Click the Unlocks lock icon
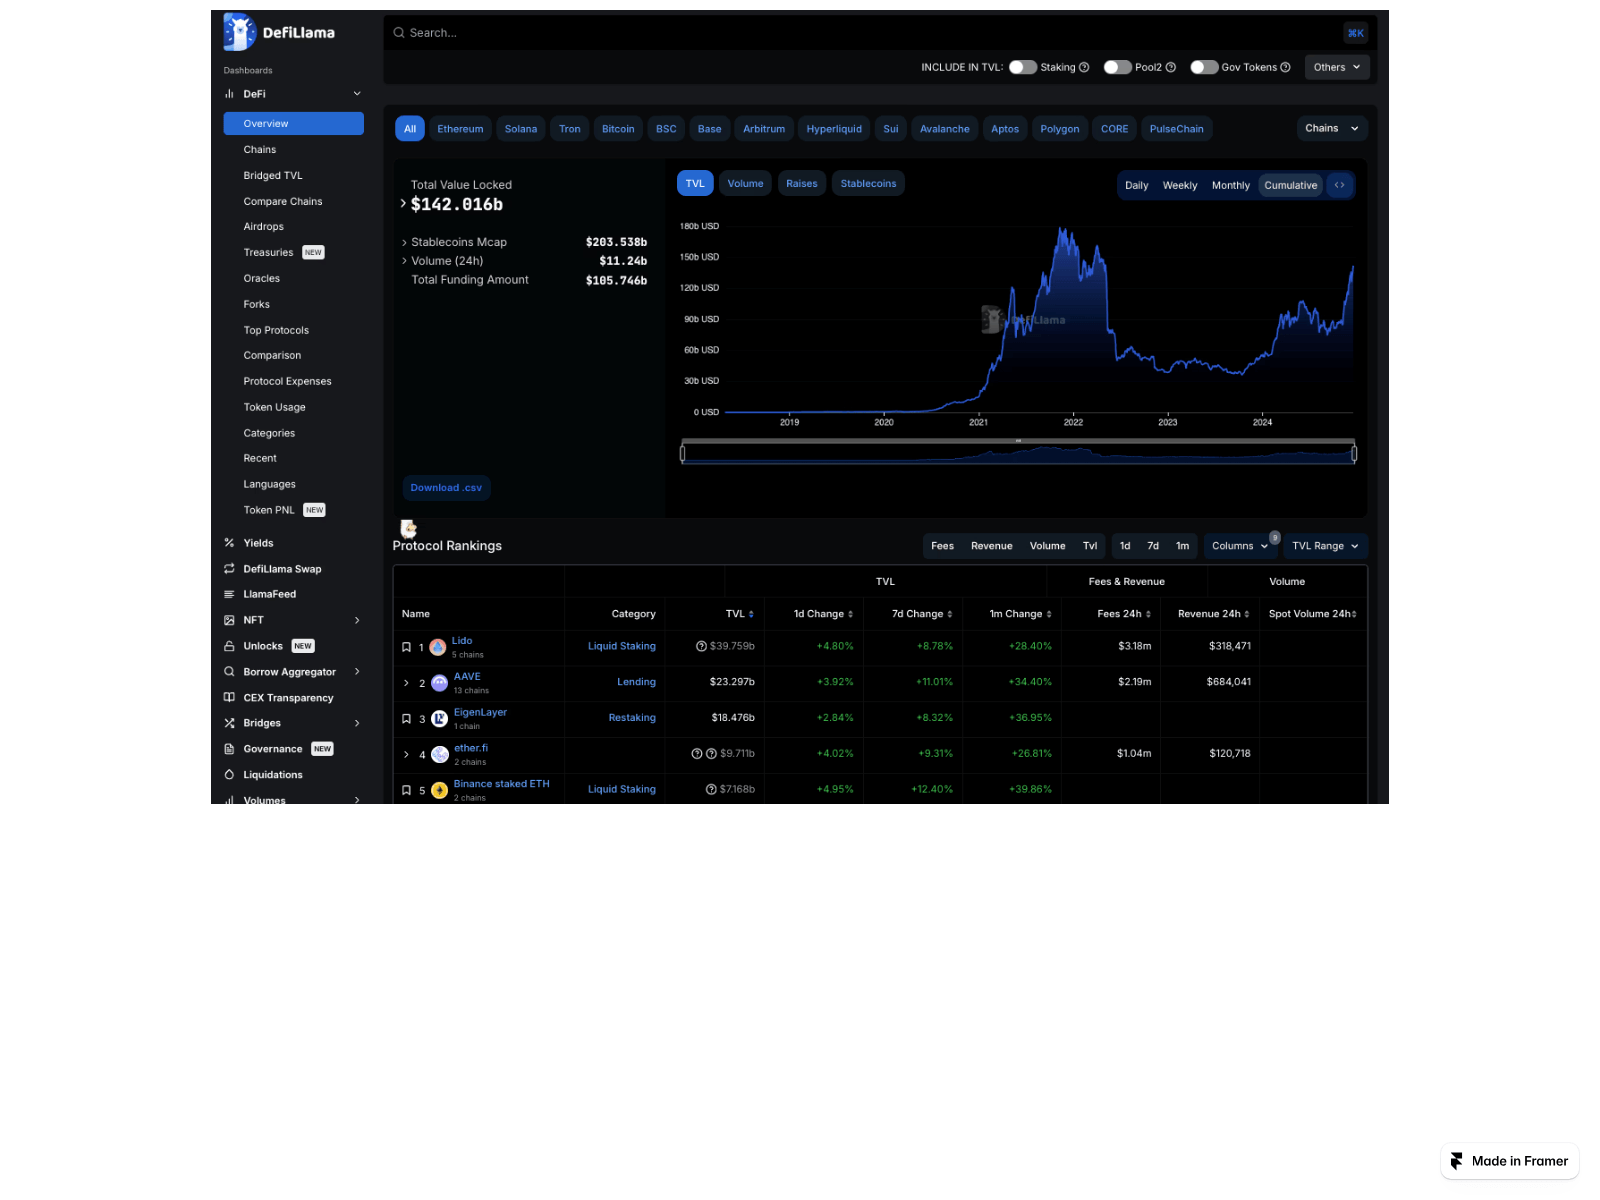 [229, 646]
